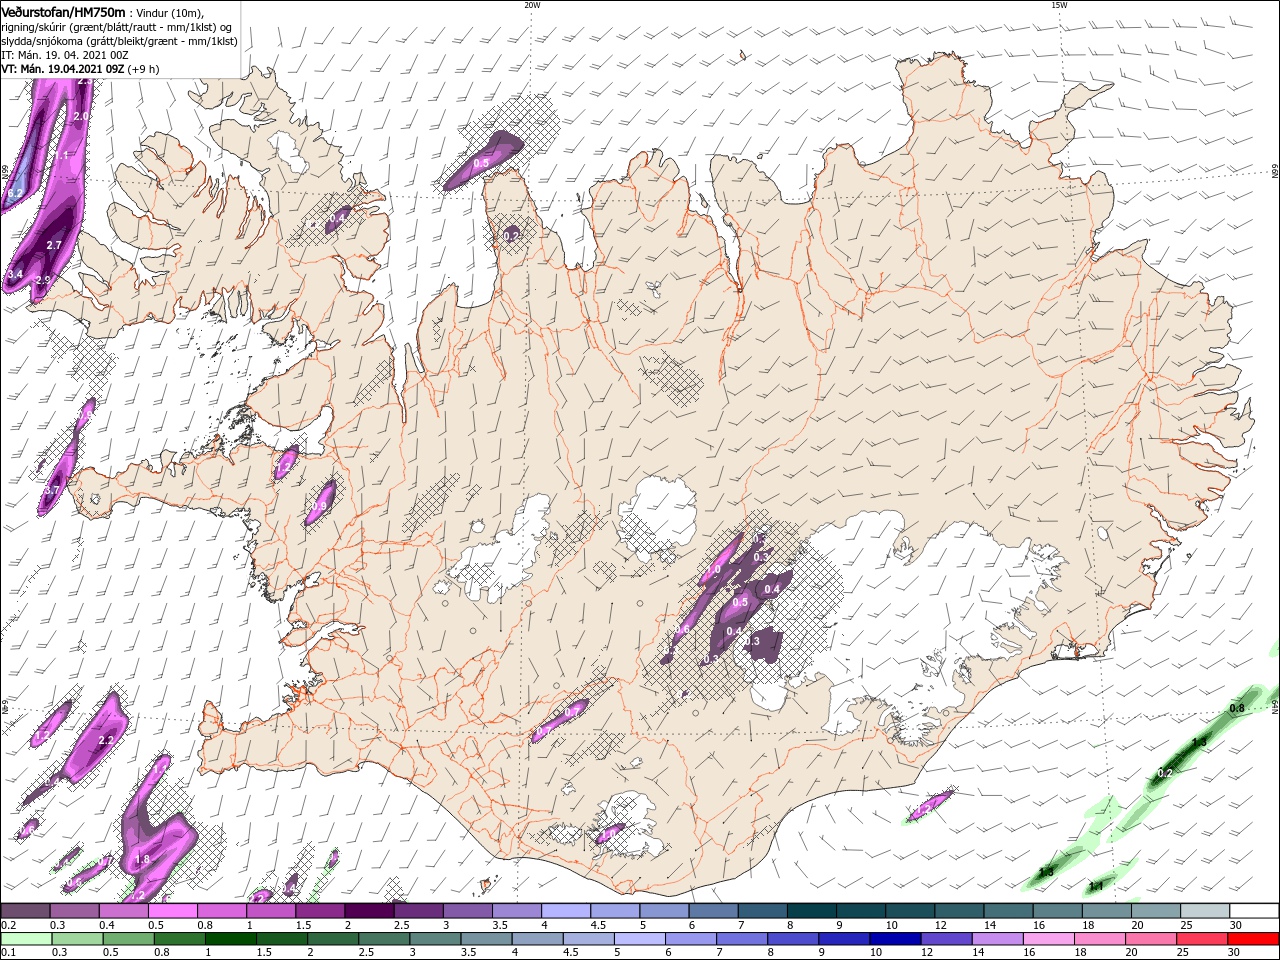Select the dark green 1 swatch in bottom legend row

230,939
